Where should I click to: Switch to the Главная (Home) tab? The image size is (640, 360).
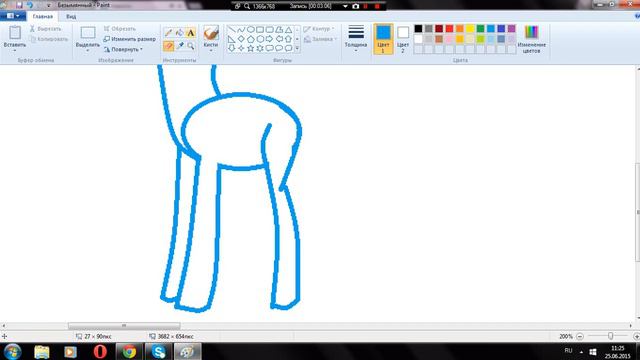coord(42,17)
